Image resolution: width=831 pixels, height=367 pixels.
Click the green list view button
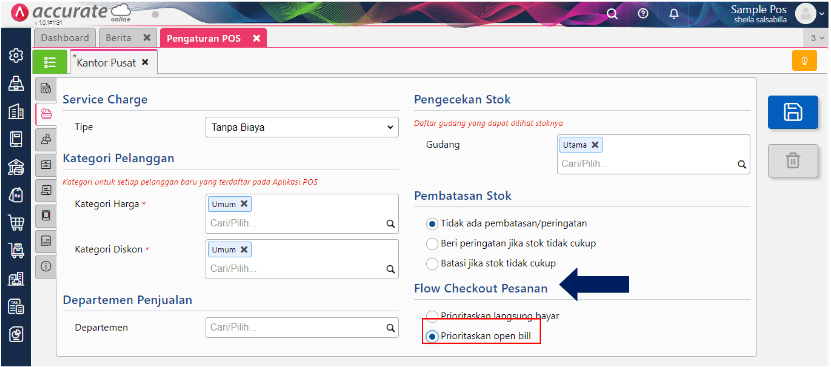click(50, 62)
